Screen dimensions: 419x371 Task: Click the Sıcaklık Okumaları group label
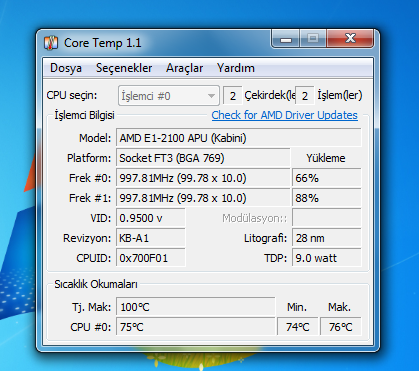point(96,284)
